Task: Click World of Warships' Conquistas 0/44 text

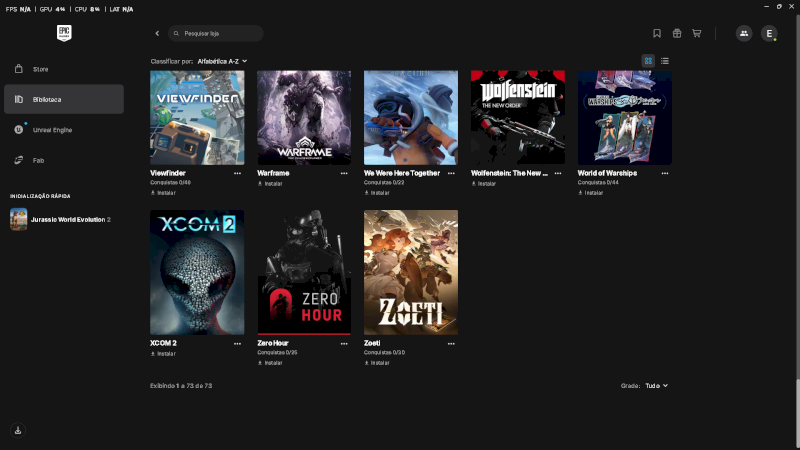Action: (x=598, y=183)
